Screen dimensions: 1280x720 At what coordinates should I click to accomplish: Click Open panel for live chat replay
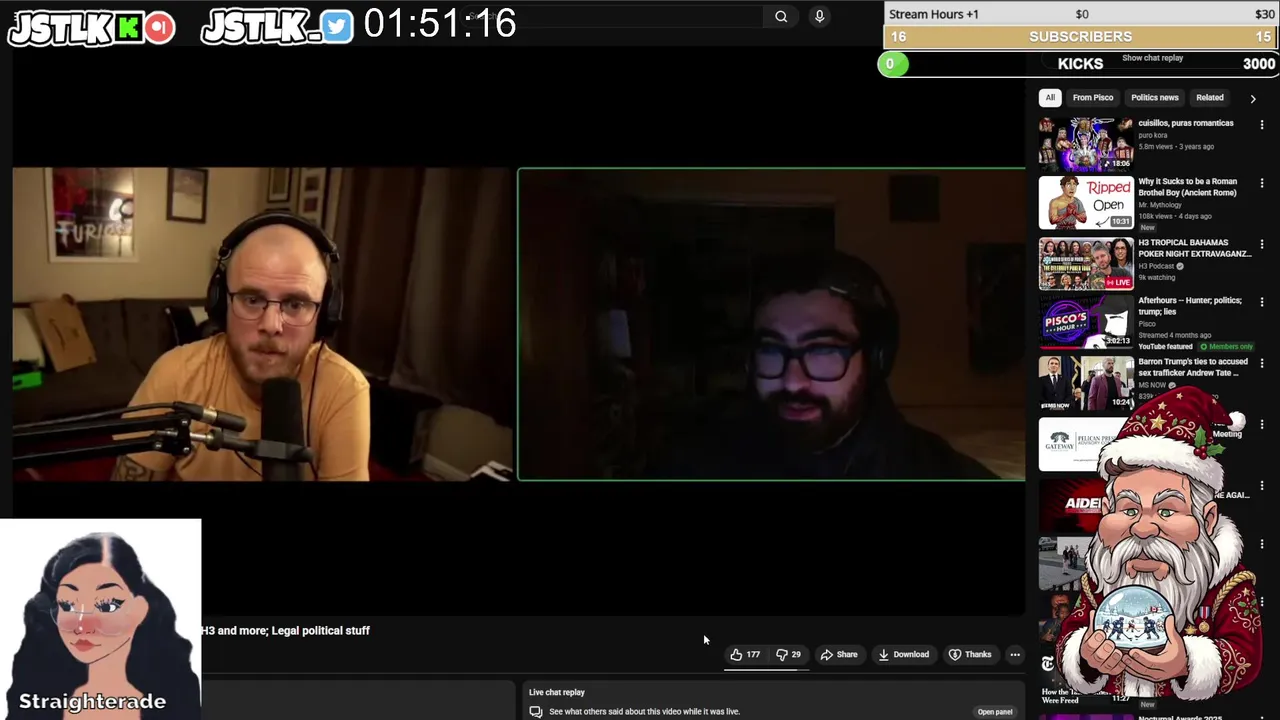pos(995,712)
